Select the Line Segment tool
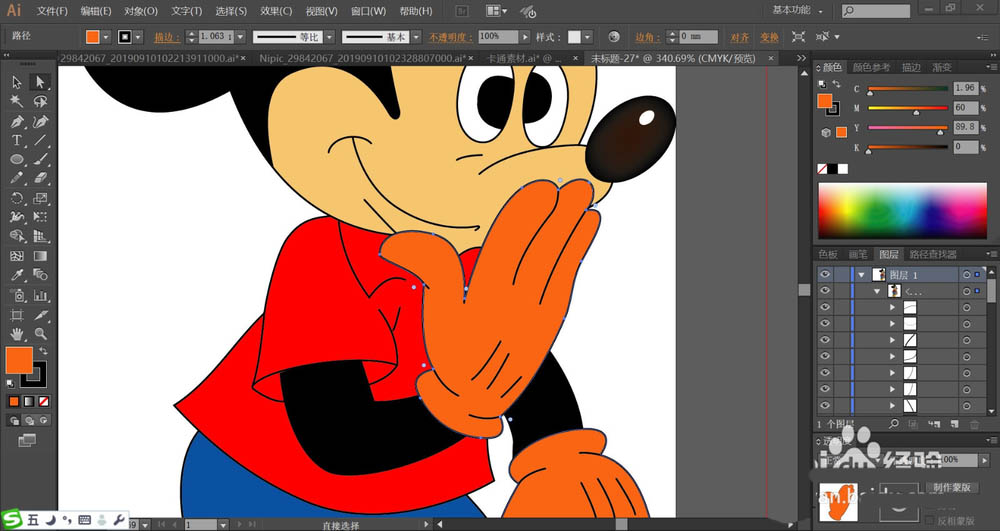 tap(40, 140)
